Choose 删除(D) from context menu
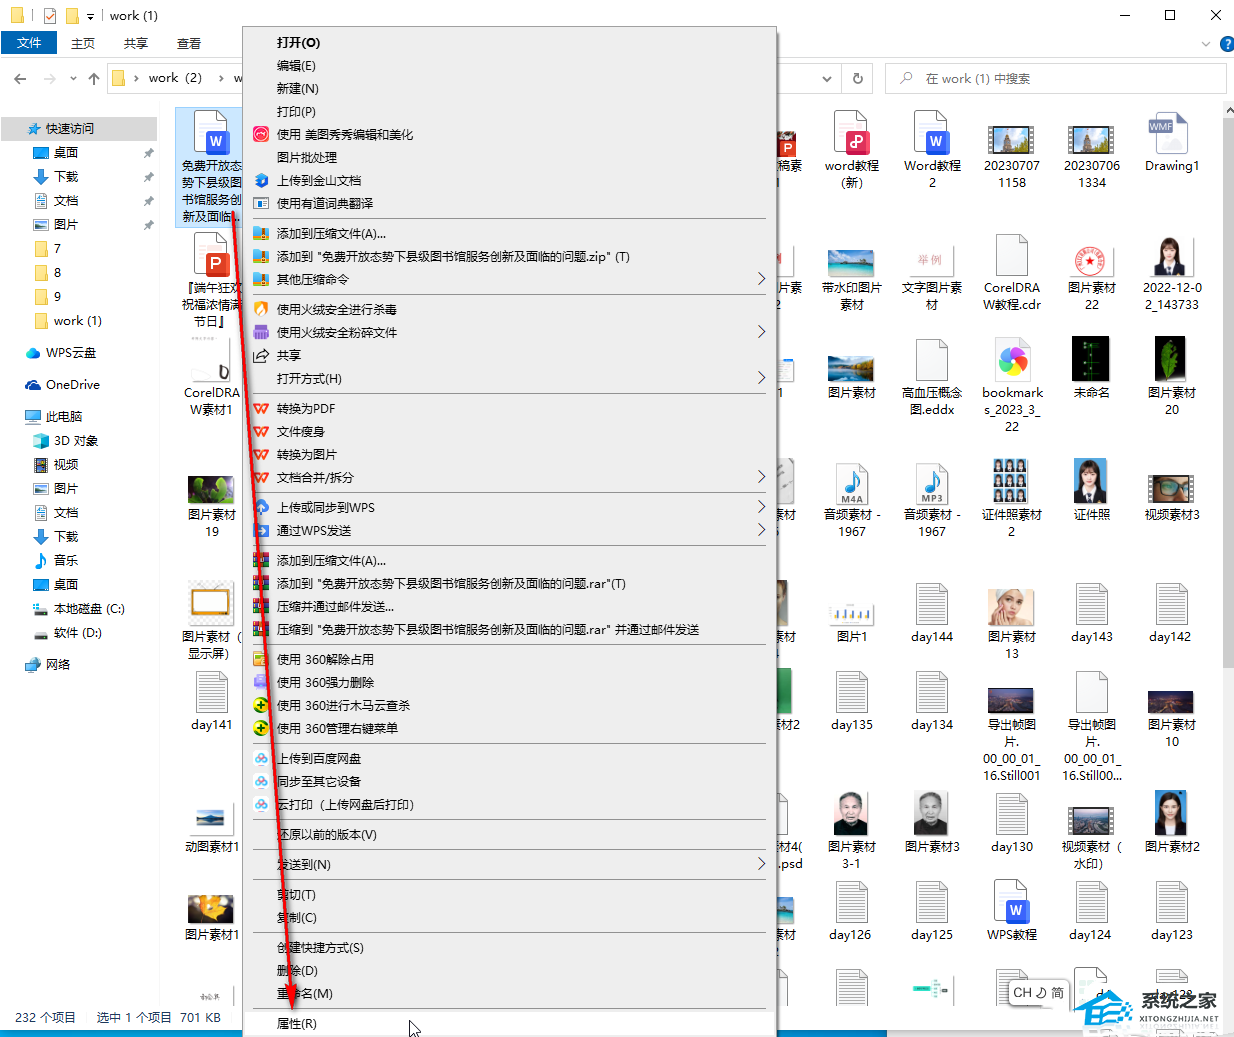The height and width of the screenshot is (1037, 1234). click(510, 970)
